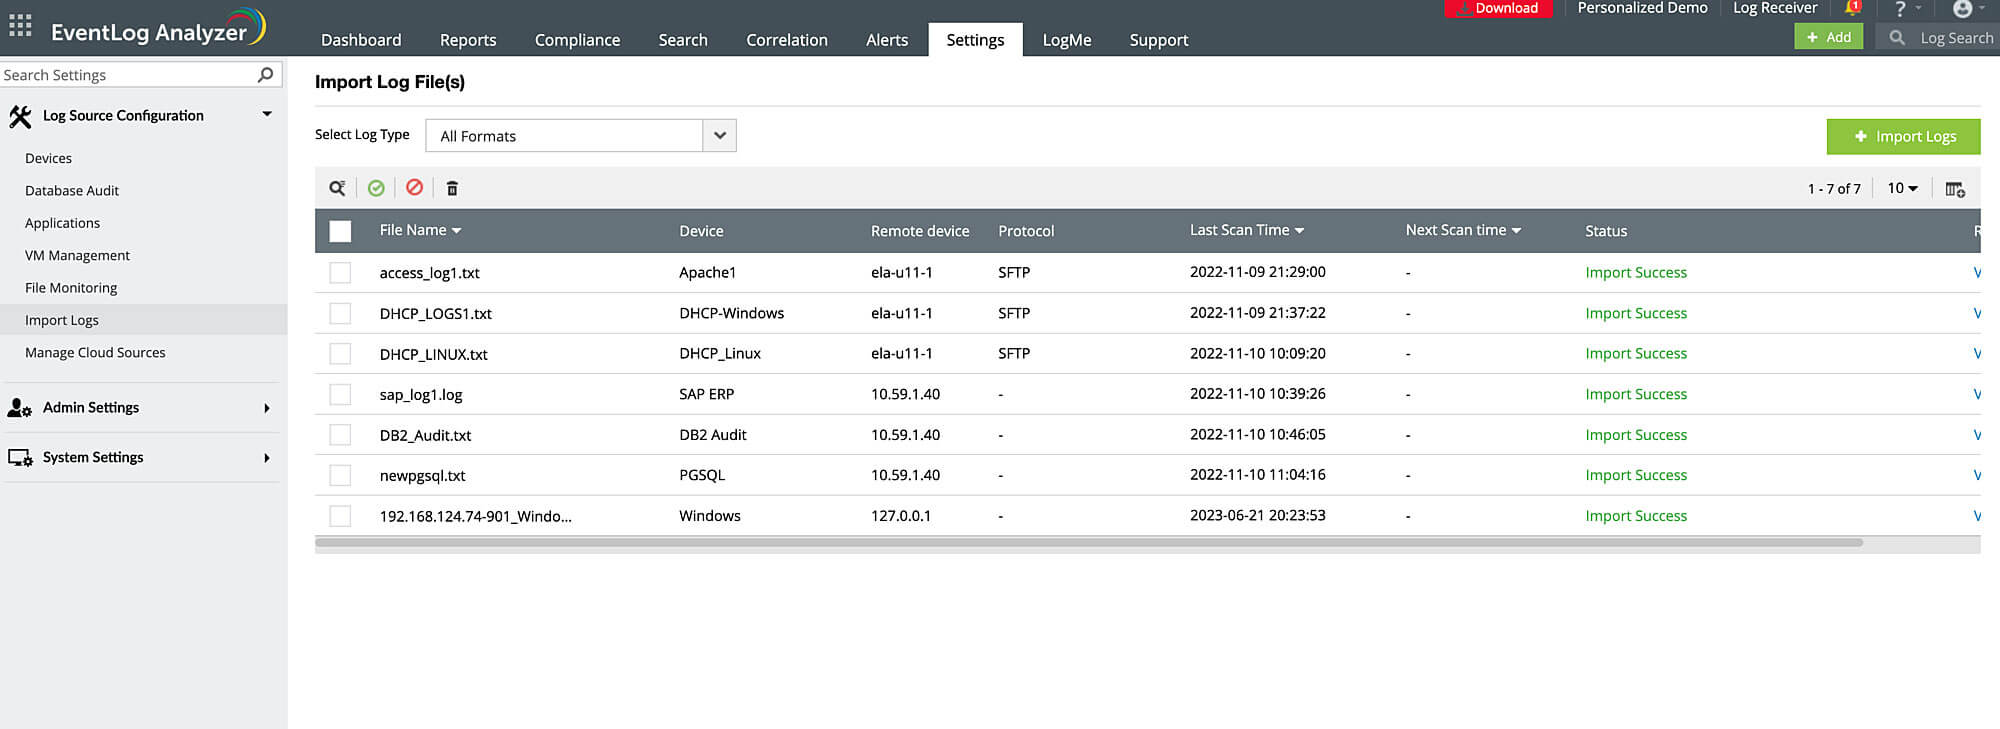This screenshot has height=729, width=2000.
Task: Click the green enable checkmark icon
Action: pos(376,188)
